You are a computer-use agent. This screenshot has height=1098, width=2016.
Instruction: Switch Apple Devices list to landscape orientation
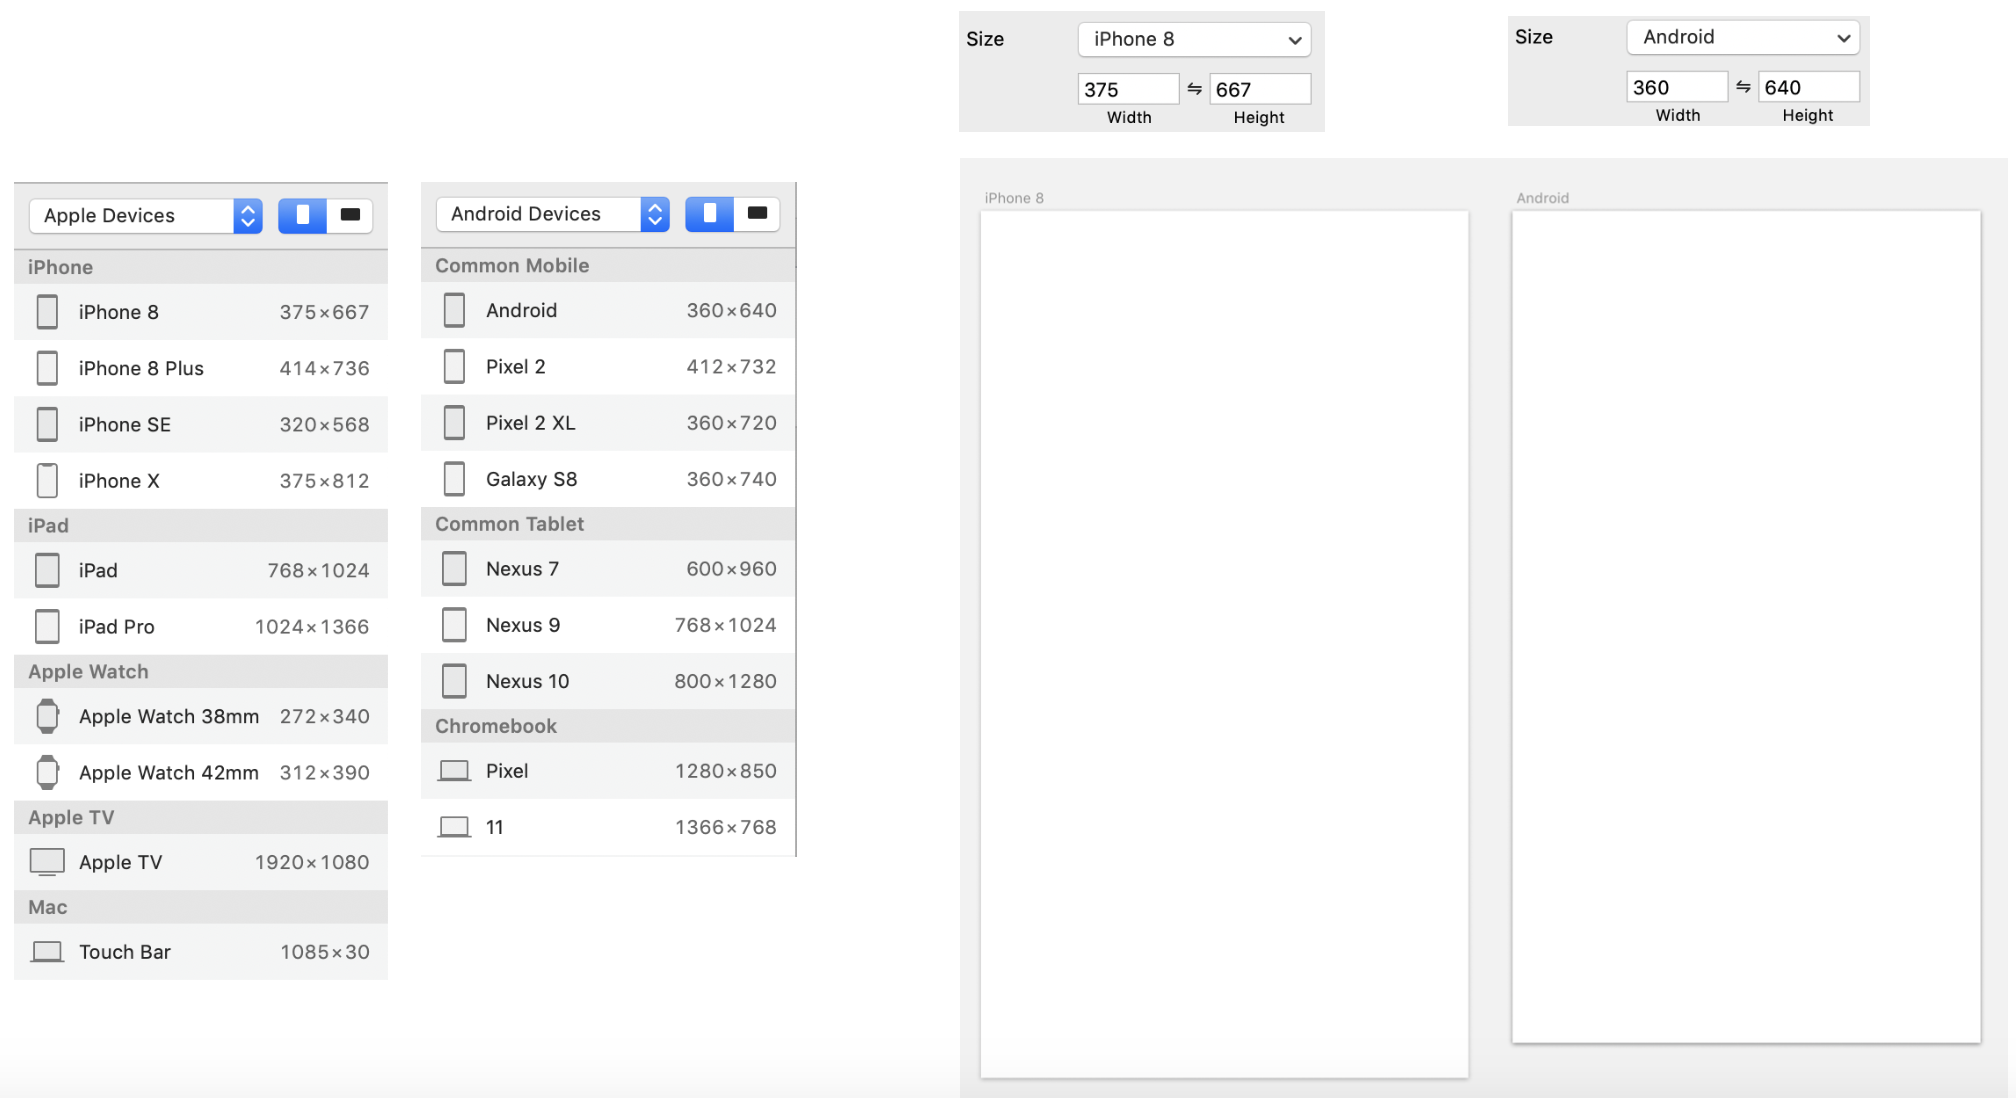pyautogui.click(x=350, y=215)
